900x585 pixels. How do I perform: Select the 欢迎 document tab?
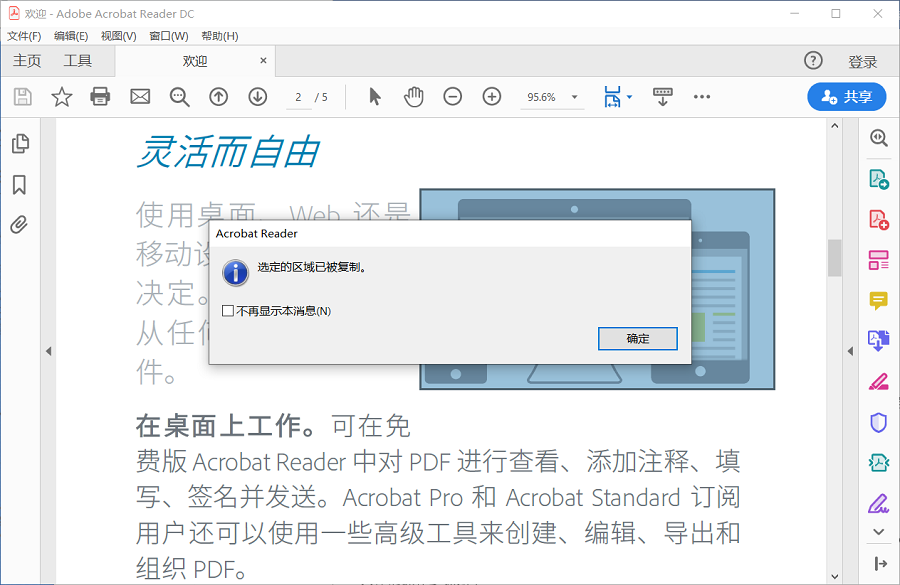point(195,61)
